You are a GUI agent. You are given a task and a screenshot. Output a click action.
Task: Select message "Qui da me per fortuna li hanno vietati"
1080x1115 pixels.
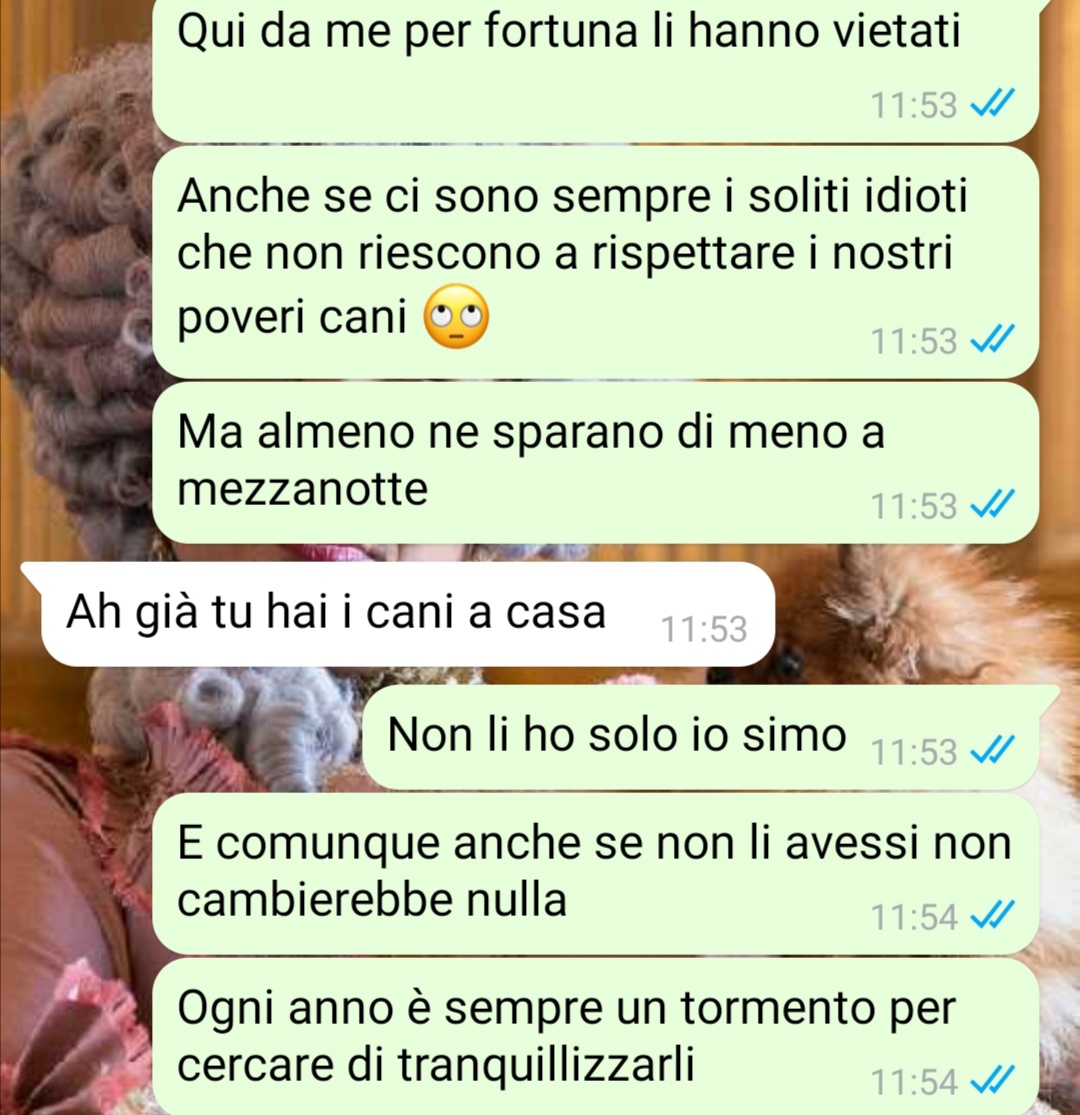(x=596, y=70)
